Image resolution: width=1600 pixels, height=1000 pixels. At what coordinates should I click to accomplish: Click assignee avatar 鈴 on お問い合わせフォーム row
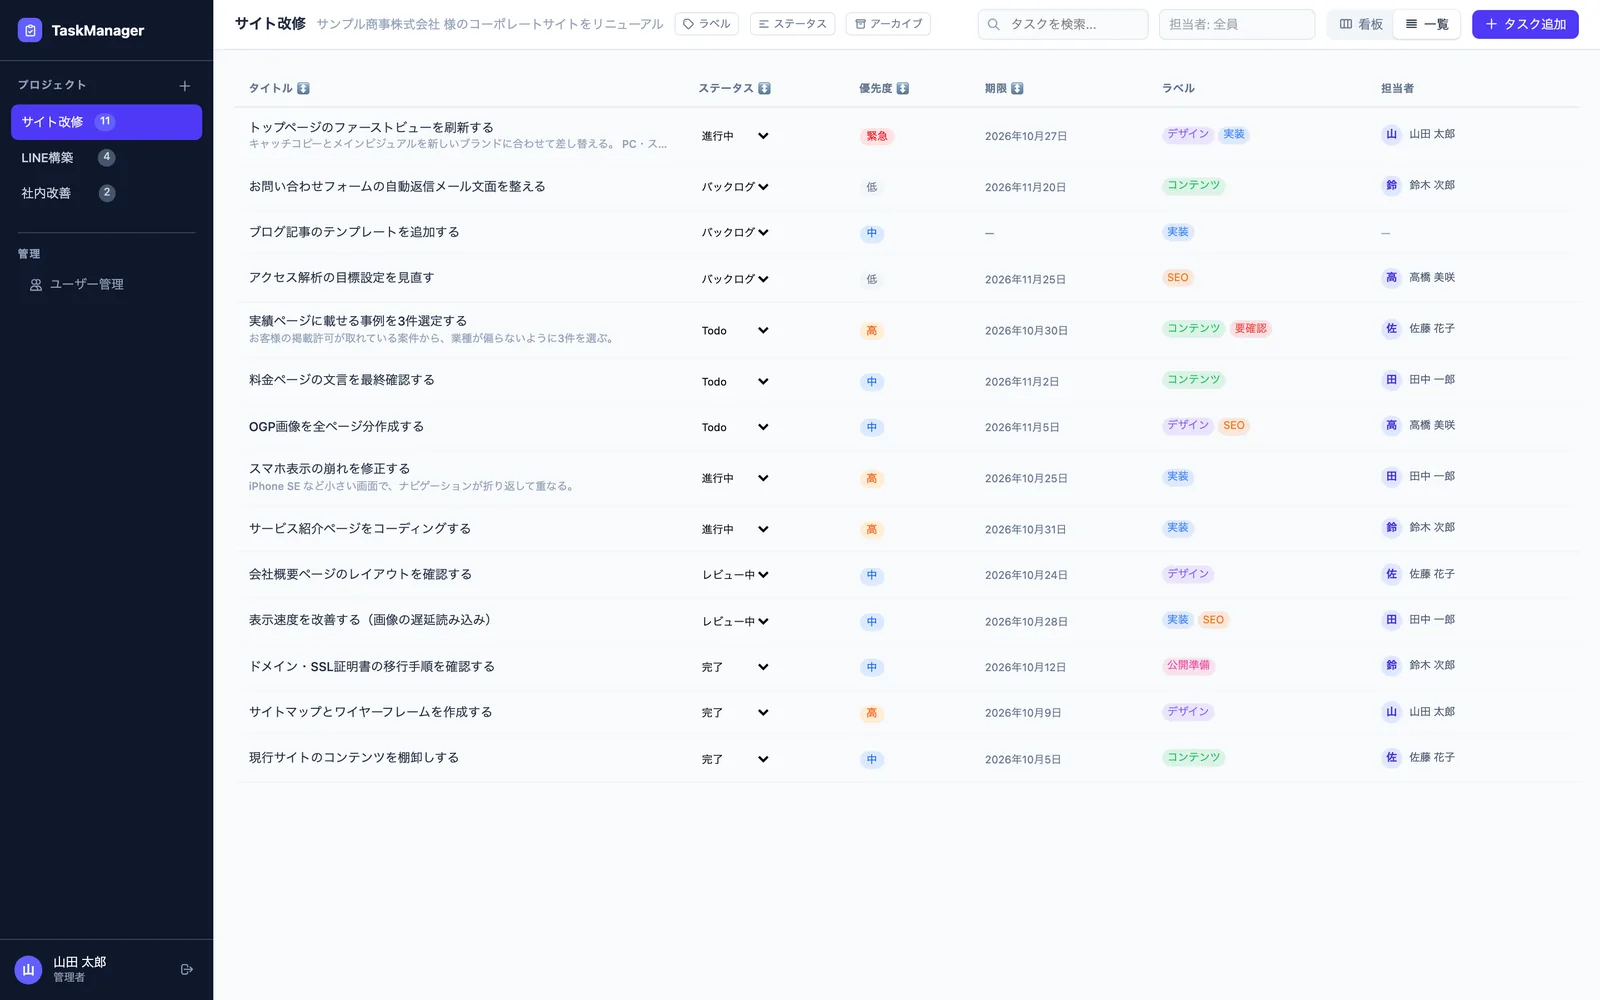(x=1391, y=185)
